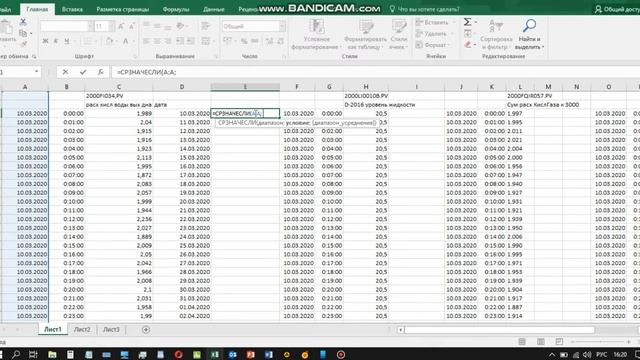Toggle italic (К) formatting
640x360 pixels.
point(56,41)
